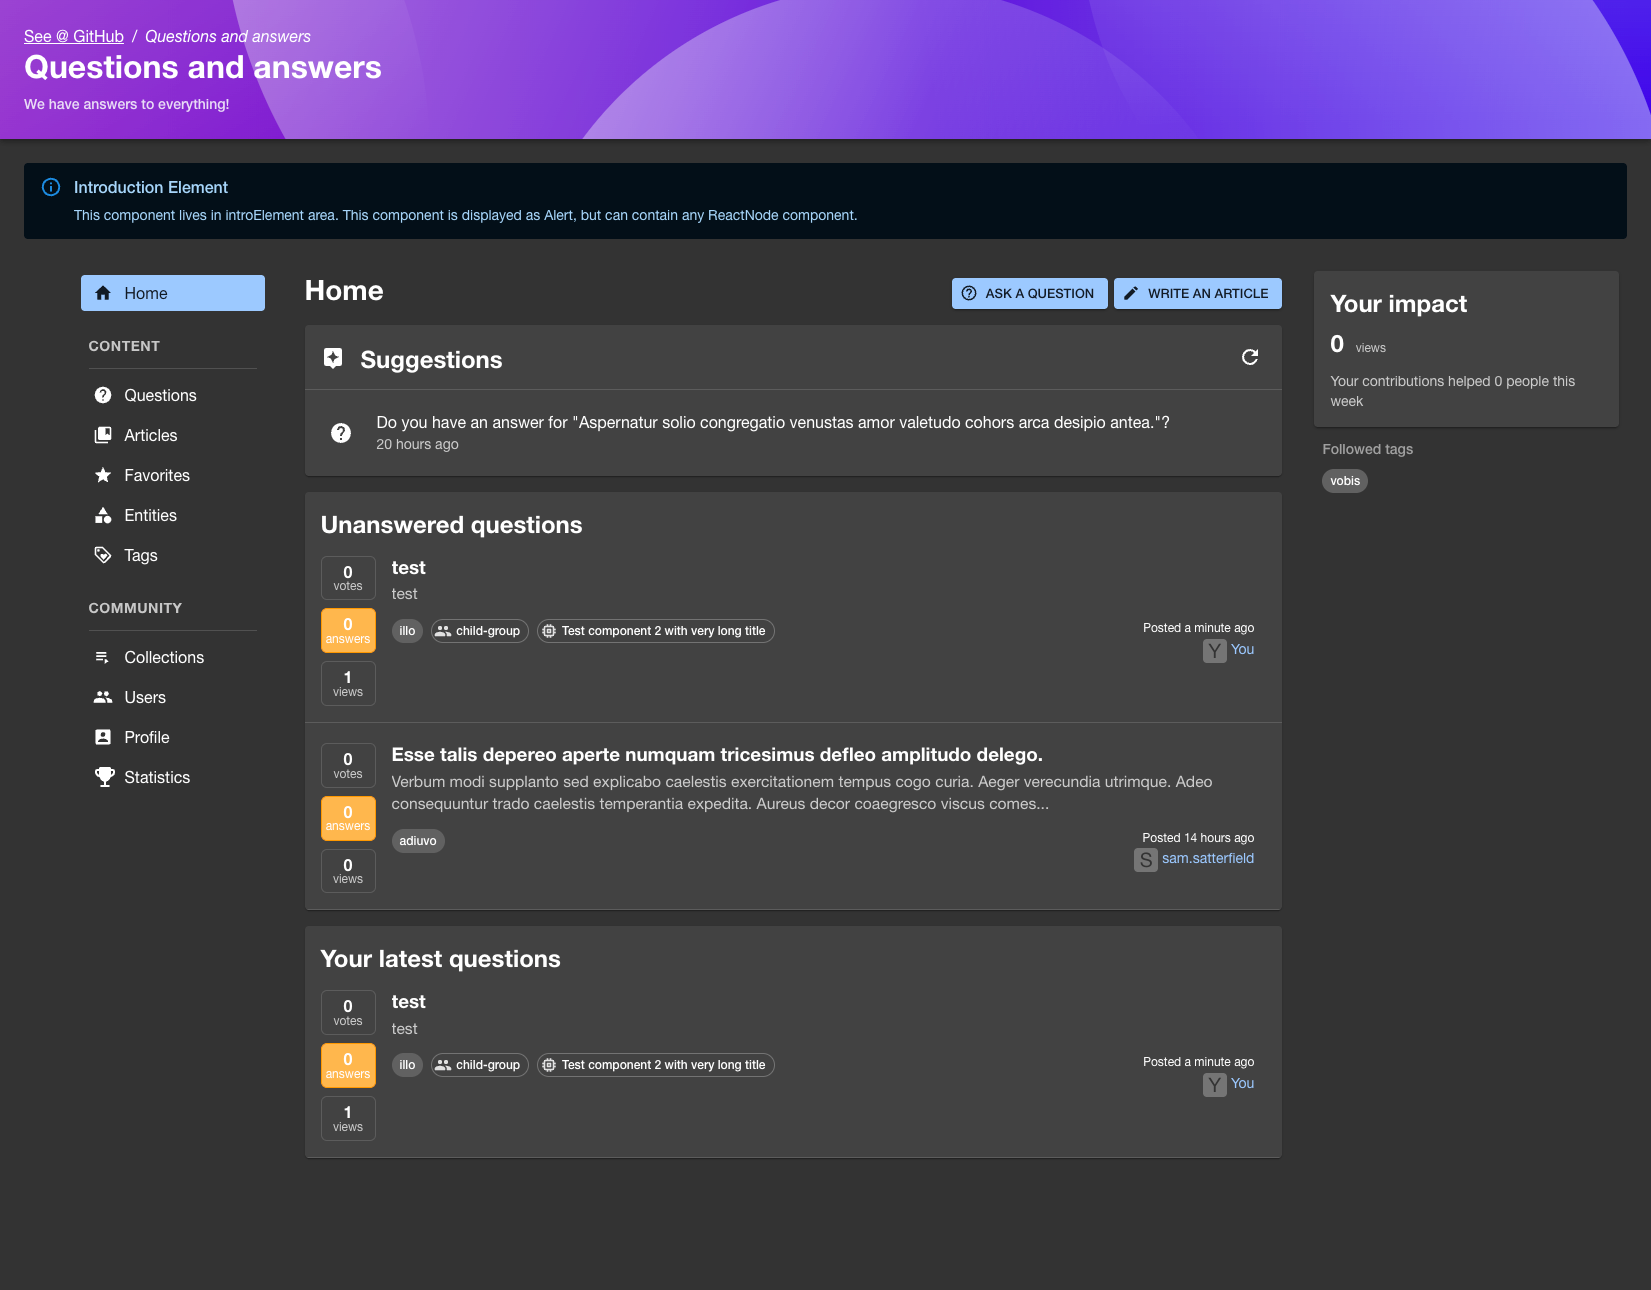Click the illo tag in Your latest questions
This screenshot has width=1651, height=1290.
tap(407, 1065)
